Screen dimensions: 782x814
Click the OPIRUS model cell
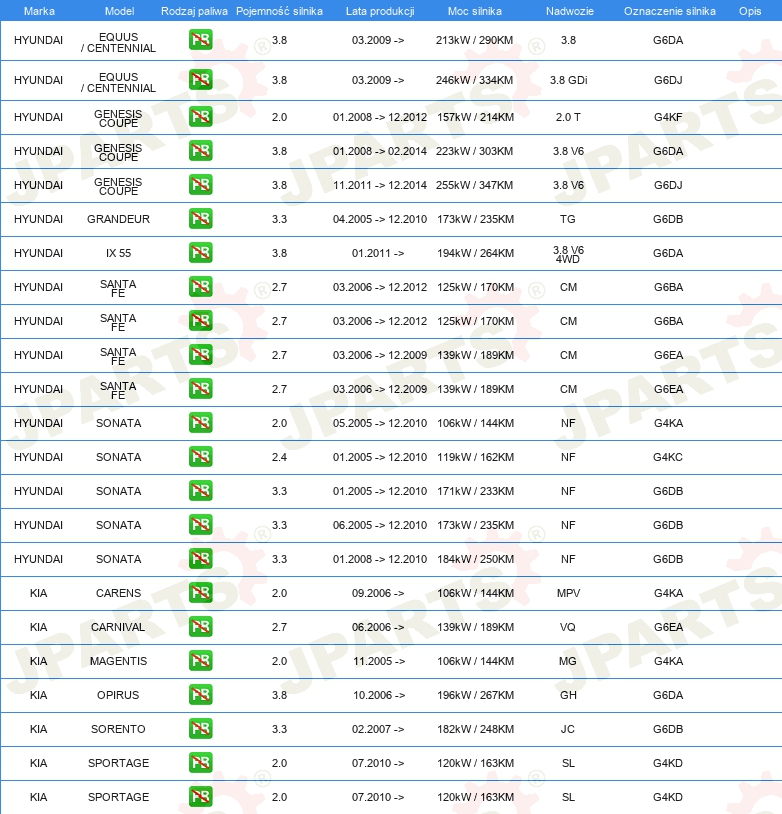pyautogui.click(x=118, y=695)
